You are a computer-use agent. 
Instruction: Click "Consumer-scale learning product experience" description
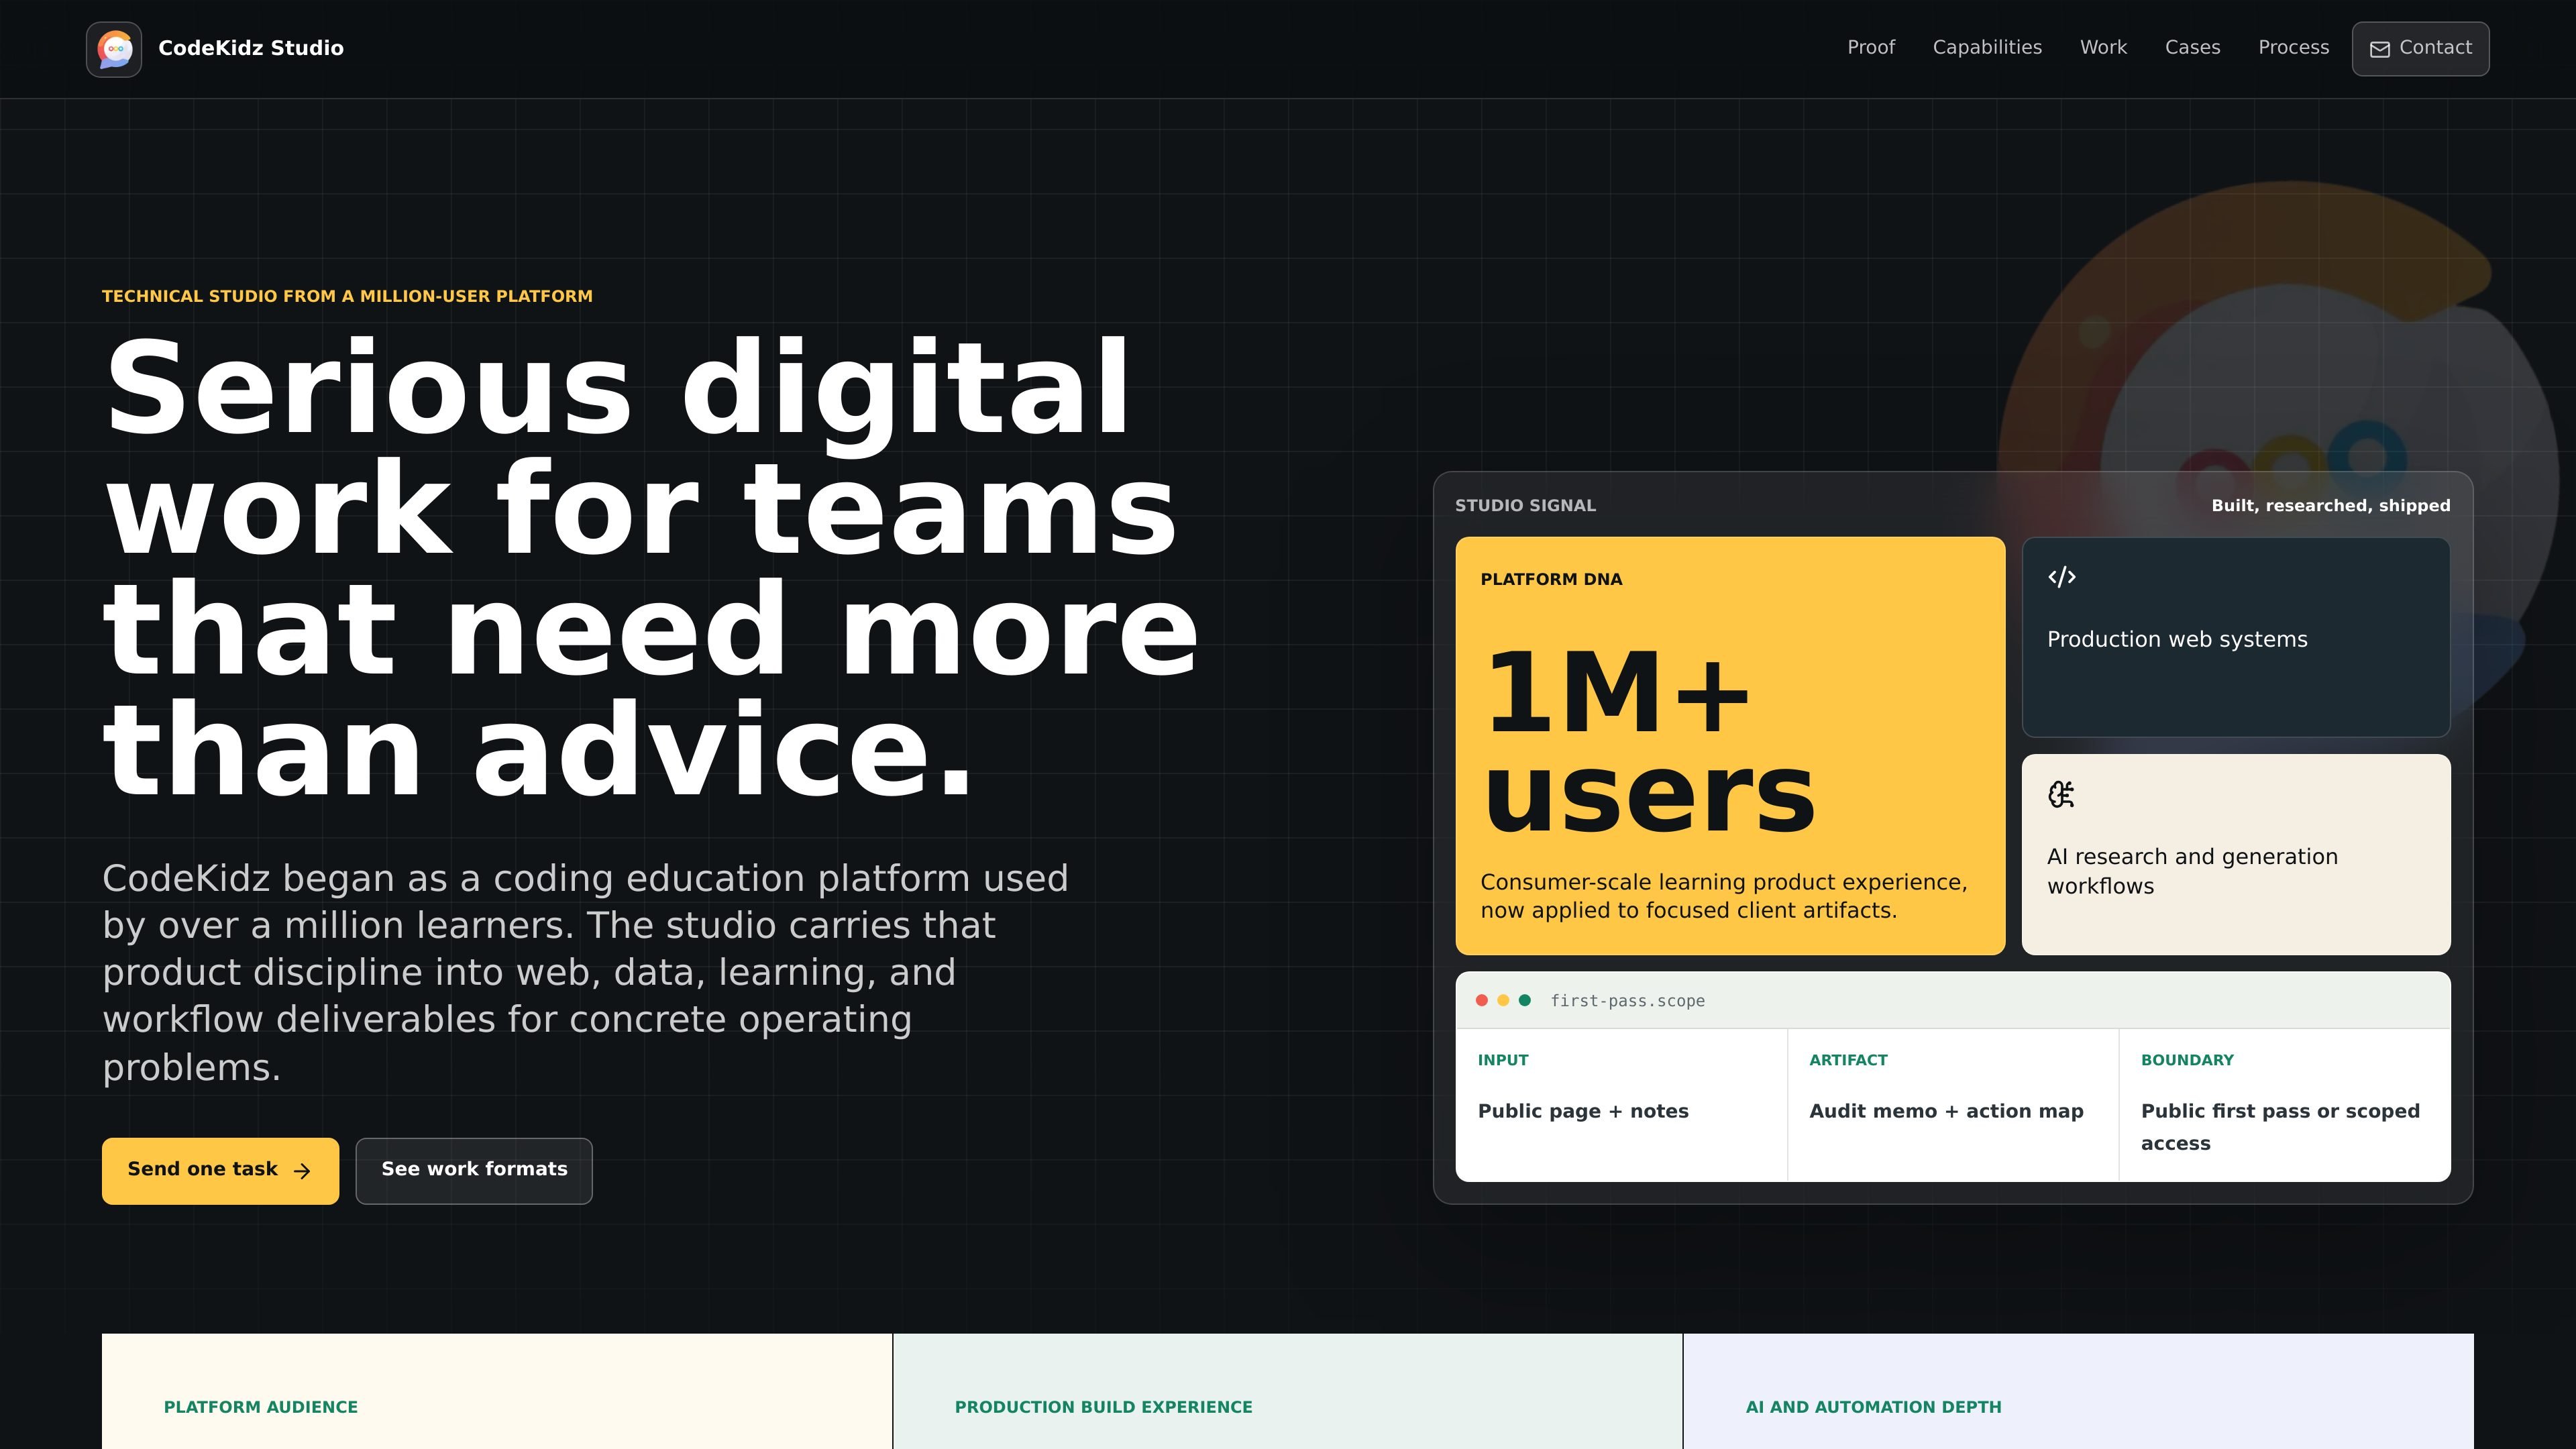1724,896
